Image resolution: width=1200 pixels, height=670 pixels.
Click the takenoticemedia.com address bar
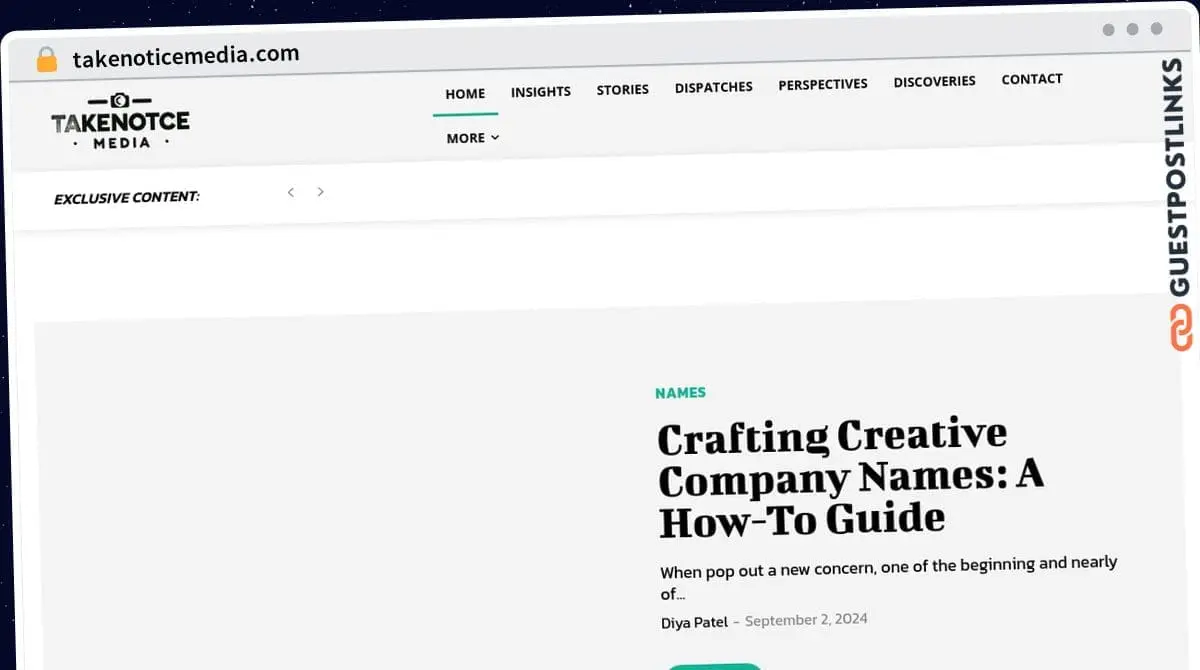tap(186, 56)
